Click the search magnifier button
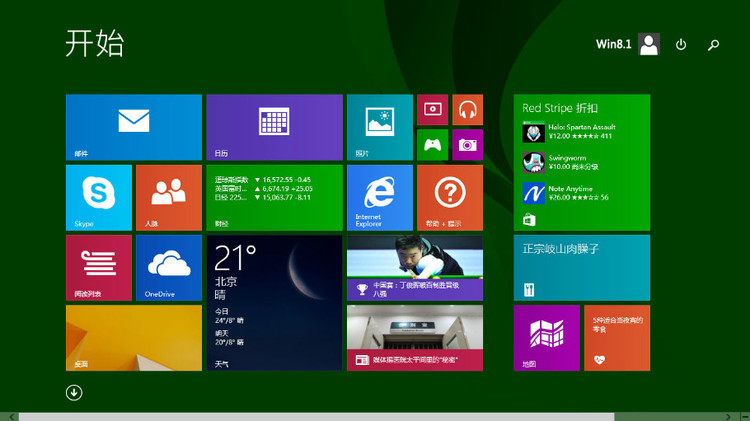This screenshot has height=421, width=750. (713, 45)
